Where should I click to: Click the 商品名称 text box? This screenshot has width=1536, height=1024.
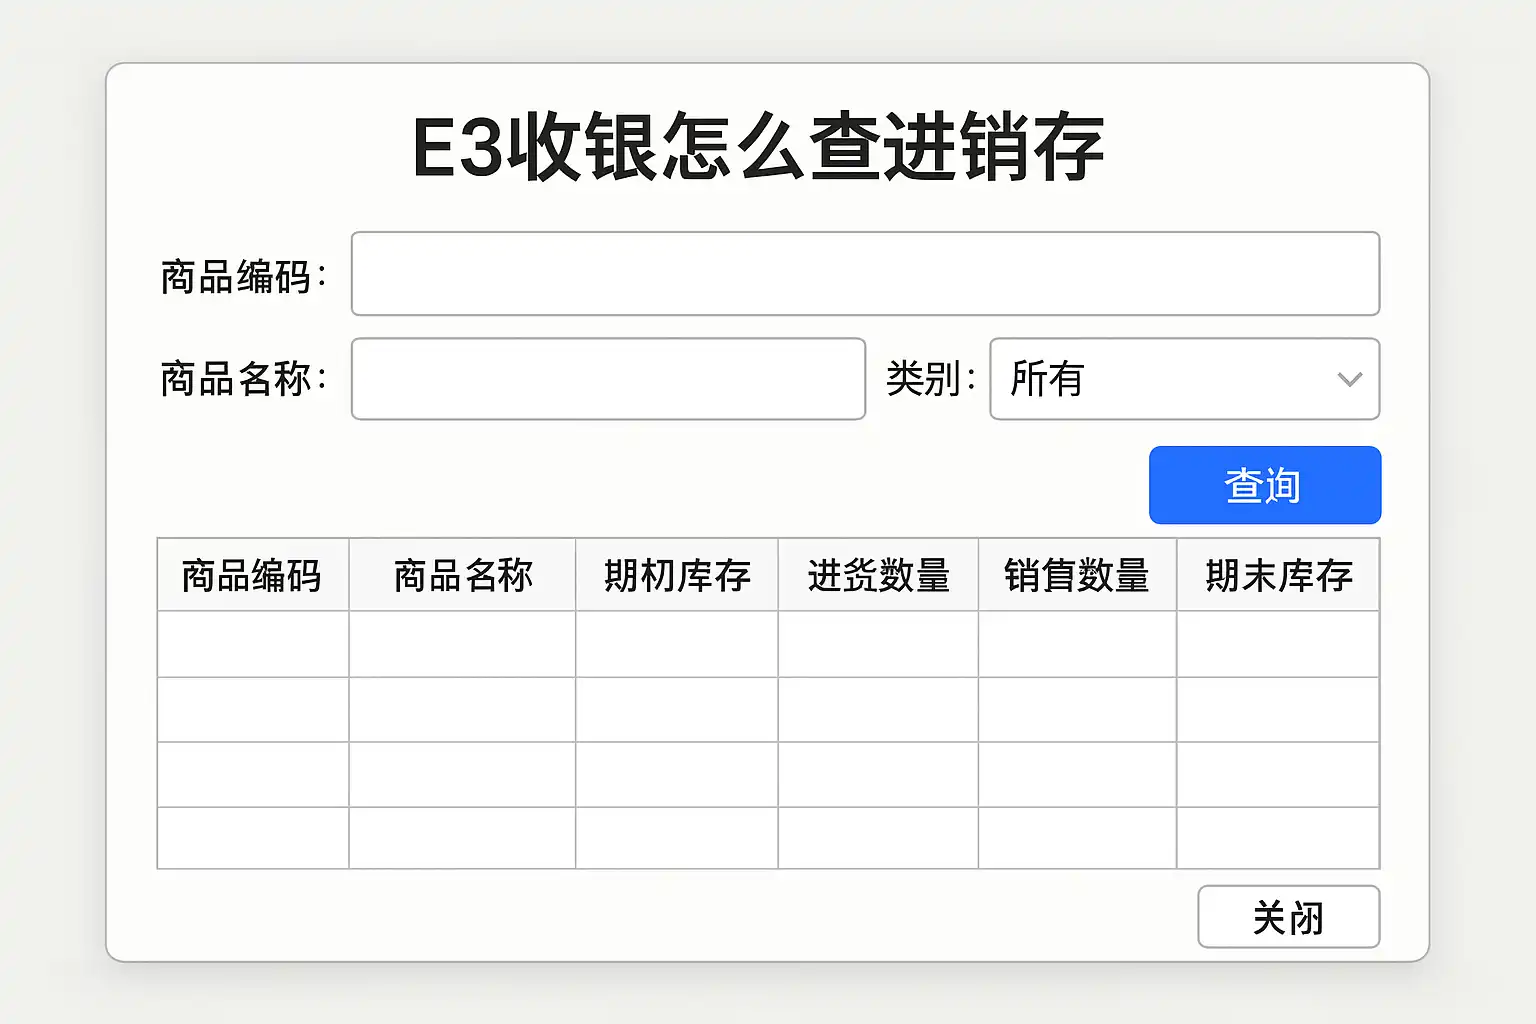(608, 379)
